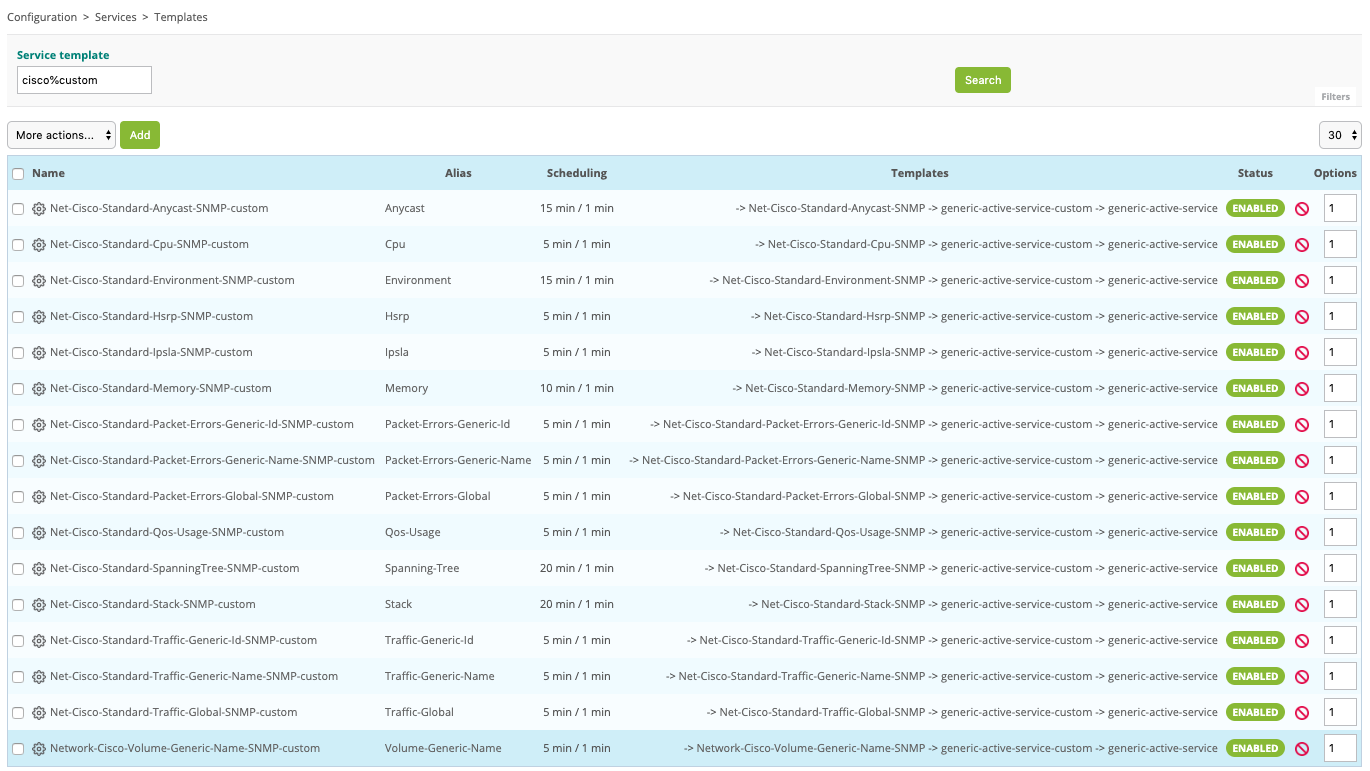The width and height of the screenshot is (1370, 771).
Task: Click gear icon for Net-Cisco-Standard-Hsrp-SNMP-custom
Action: [39, 316]
